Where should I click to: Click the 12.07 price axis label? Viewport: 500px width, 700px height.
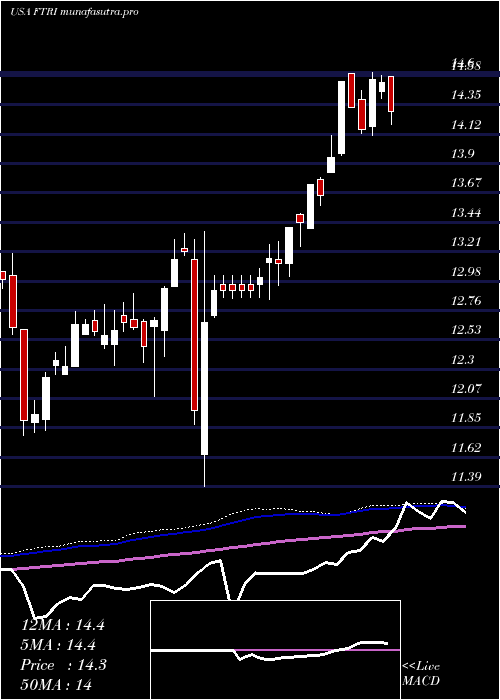466,389
